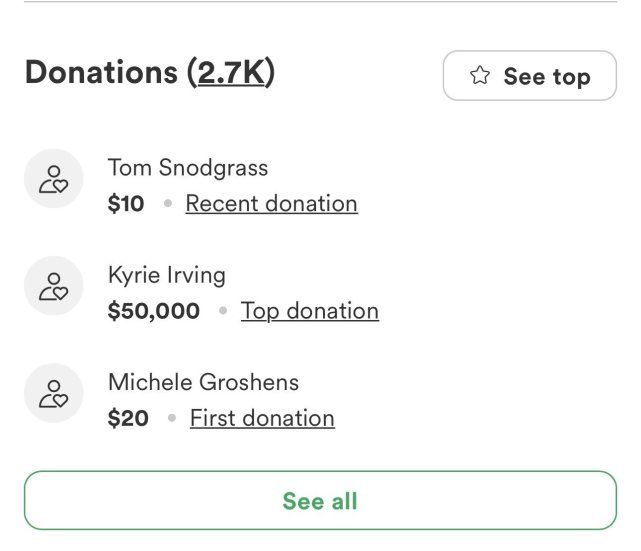This screenshot has height=551, width=641.
Task: Select the Kyrie Irving donor name
Action: point(167,275)
